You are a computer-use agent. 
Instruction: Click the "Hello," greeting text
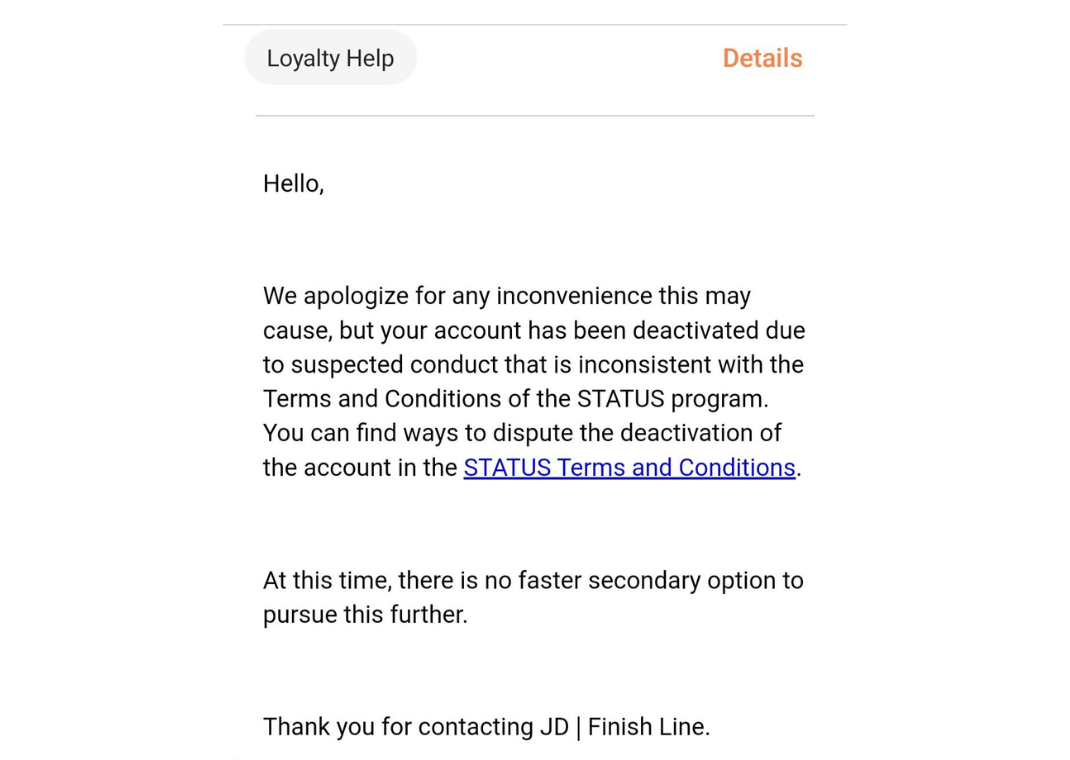pyautogui.click(x=293, y=184)
